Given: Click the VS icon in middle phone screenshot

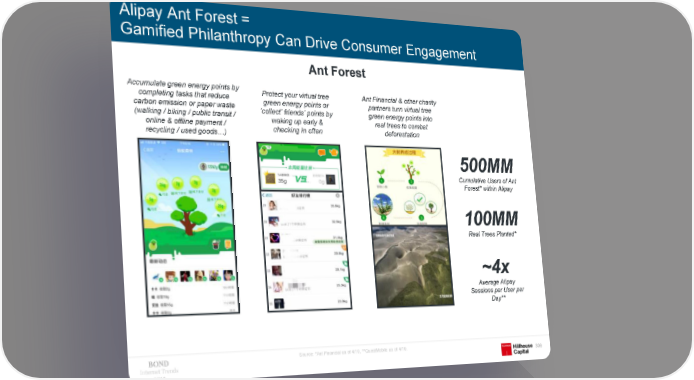Looking at the screenshot, I should [x=301, y=179].
